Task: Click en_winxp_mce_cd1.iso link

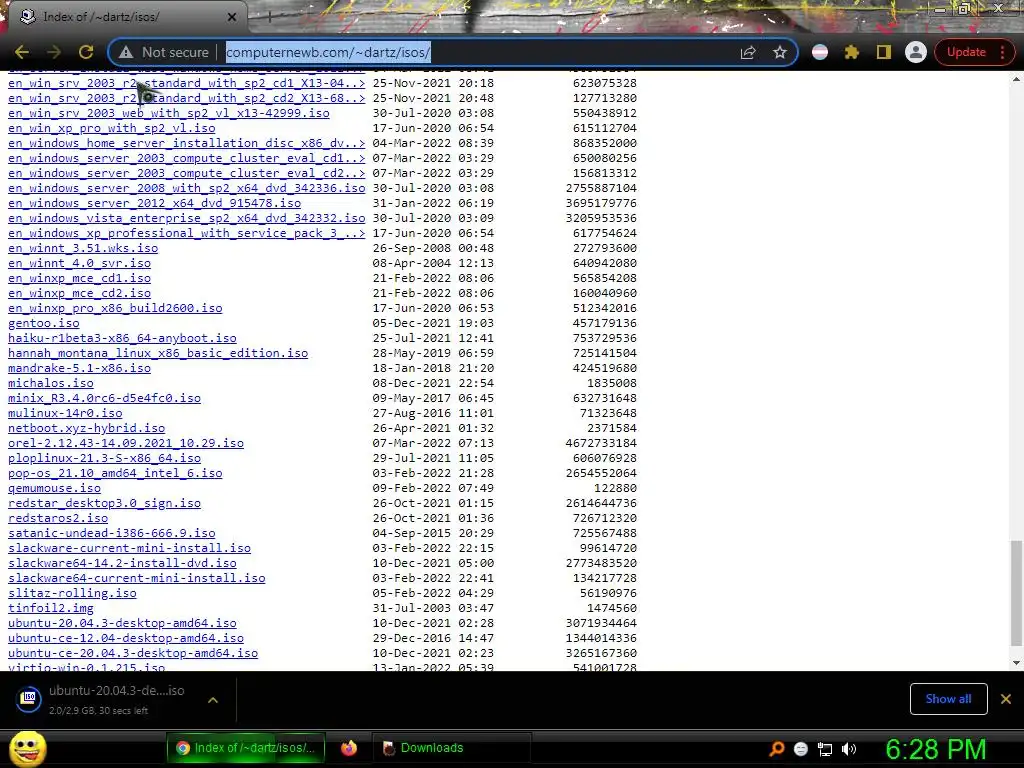Action: 79,278
